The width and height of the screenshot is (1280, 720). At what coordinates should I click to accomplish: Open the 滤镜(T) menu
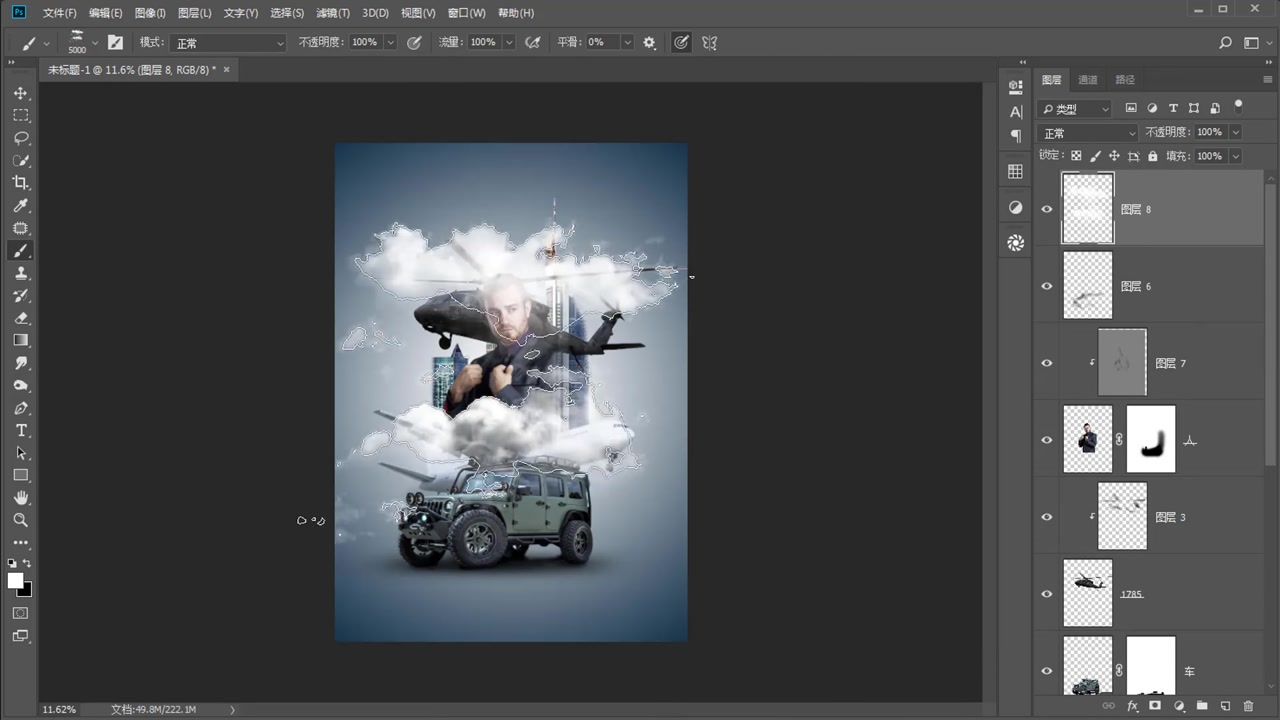[333, 13]
